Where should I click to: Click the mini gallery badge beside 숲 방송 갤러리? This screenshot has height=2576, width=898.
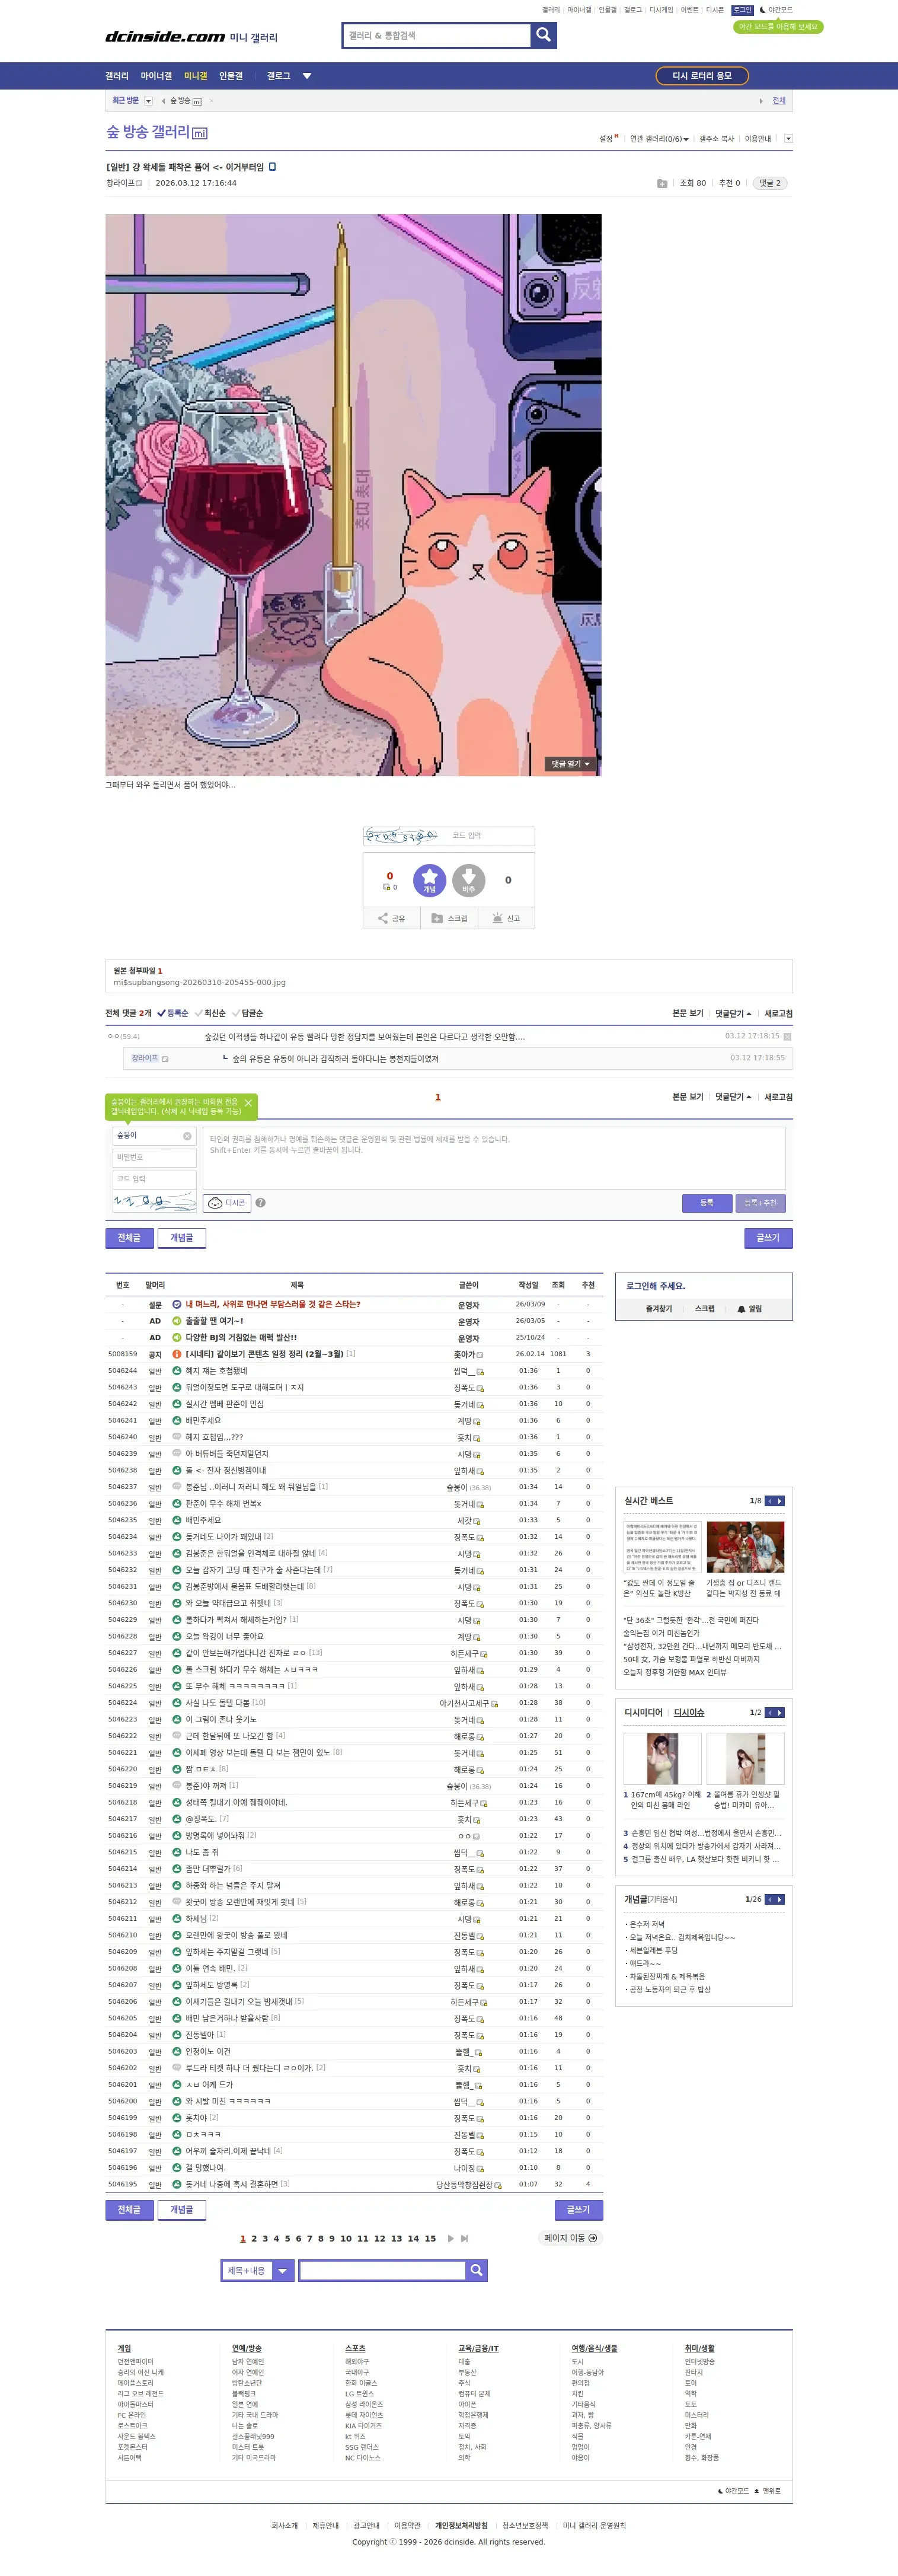click(200, 134)
